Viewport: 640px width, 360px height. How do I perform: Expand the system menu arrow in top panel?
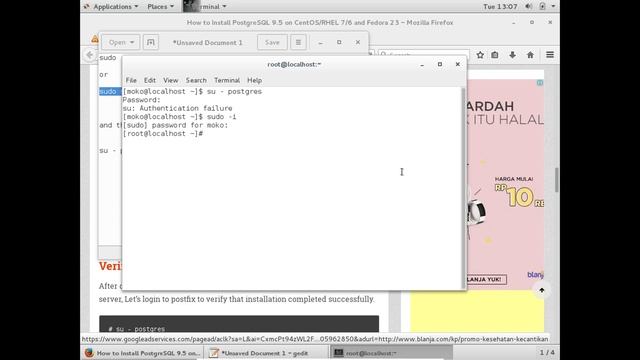point(553,7)
